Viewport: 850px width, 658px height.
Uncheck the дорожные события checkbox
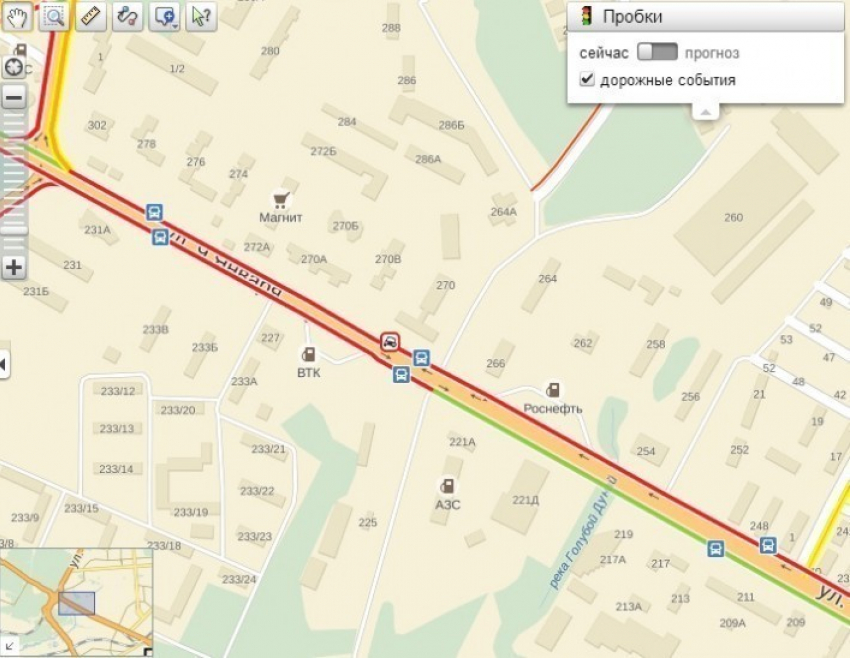(587, 79)
